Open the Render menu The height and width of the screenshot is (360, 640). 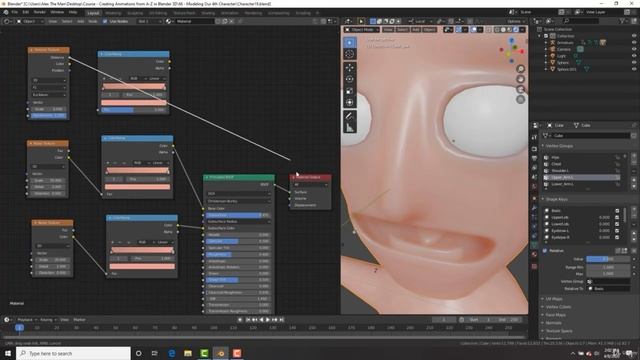coord(40,12)
